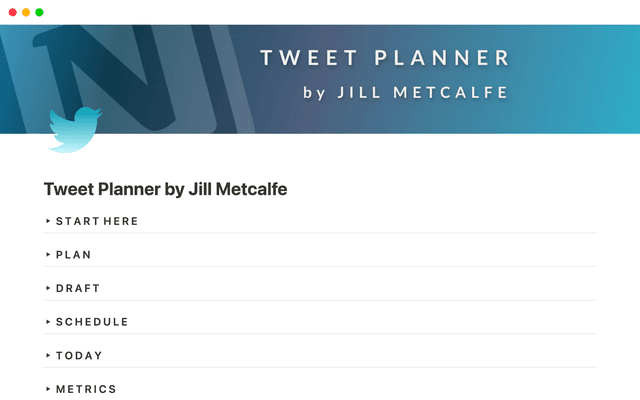Click the TWEET PLANNER banner title text

click(x=385, y=58)
